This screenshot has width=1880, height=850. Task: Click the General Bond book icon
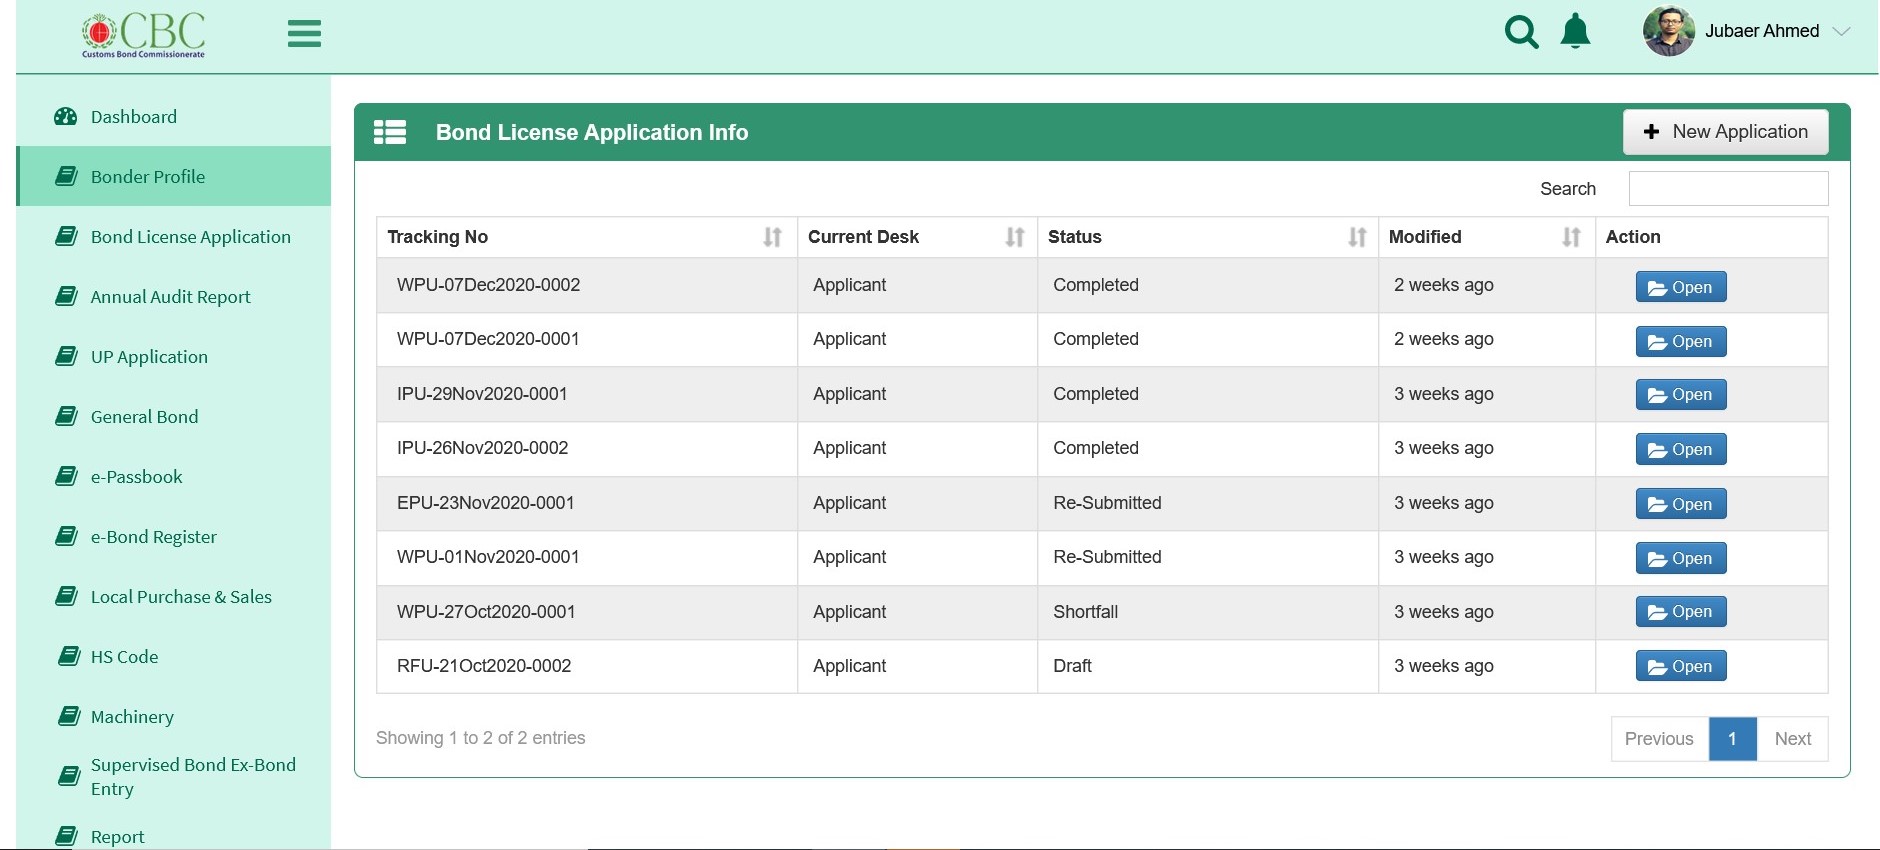point(66,417)
